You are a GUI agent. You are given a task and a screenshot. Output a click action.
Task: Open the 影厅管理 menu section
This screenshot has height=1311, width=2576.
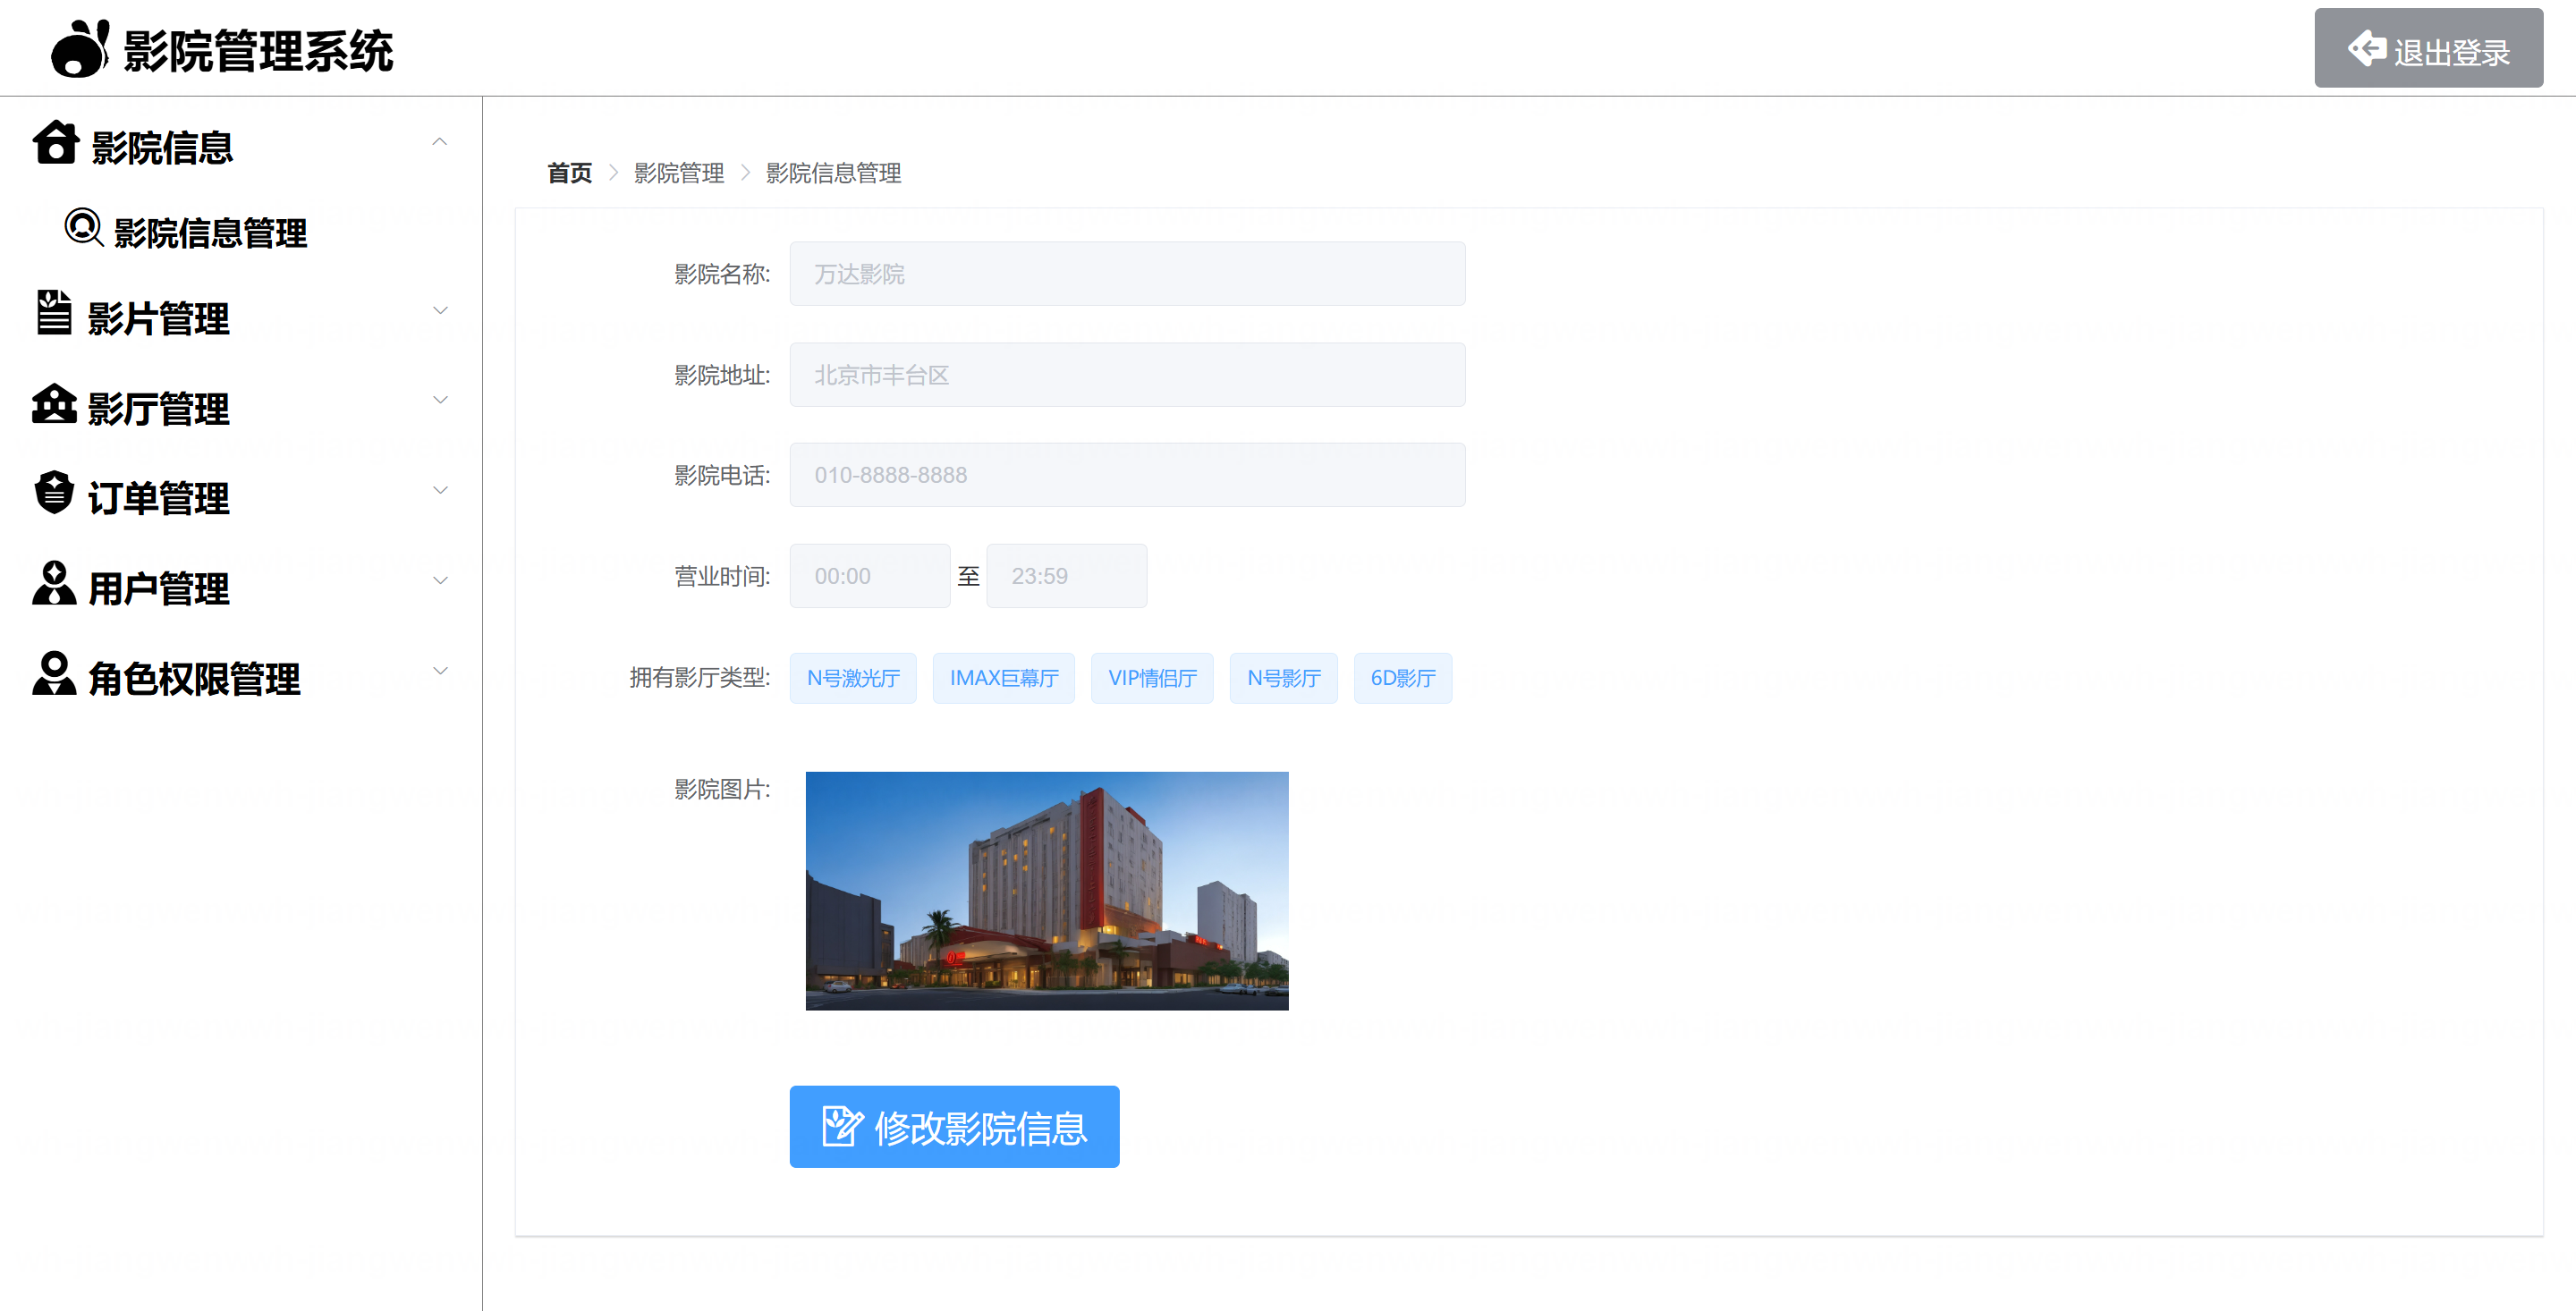point(159,409)
